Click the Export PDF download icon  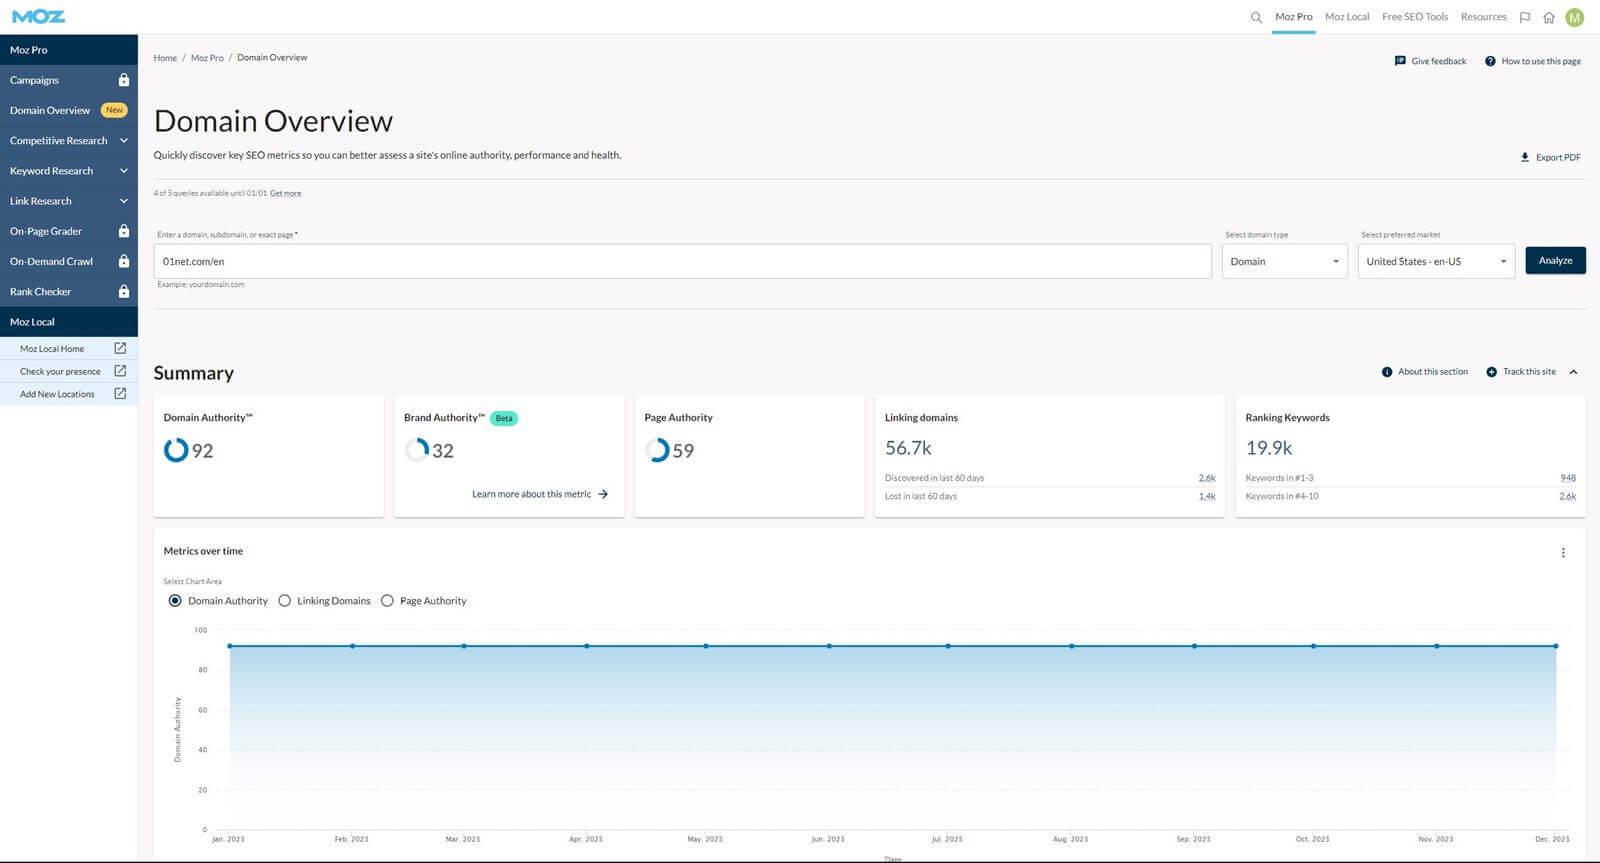1525,157
